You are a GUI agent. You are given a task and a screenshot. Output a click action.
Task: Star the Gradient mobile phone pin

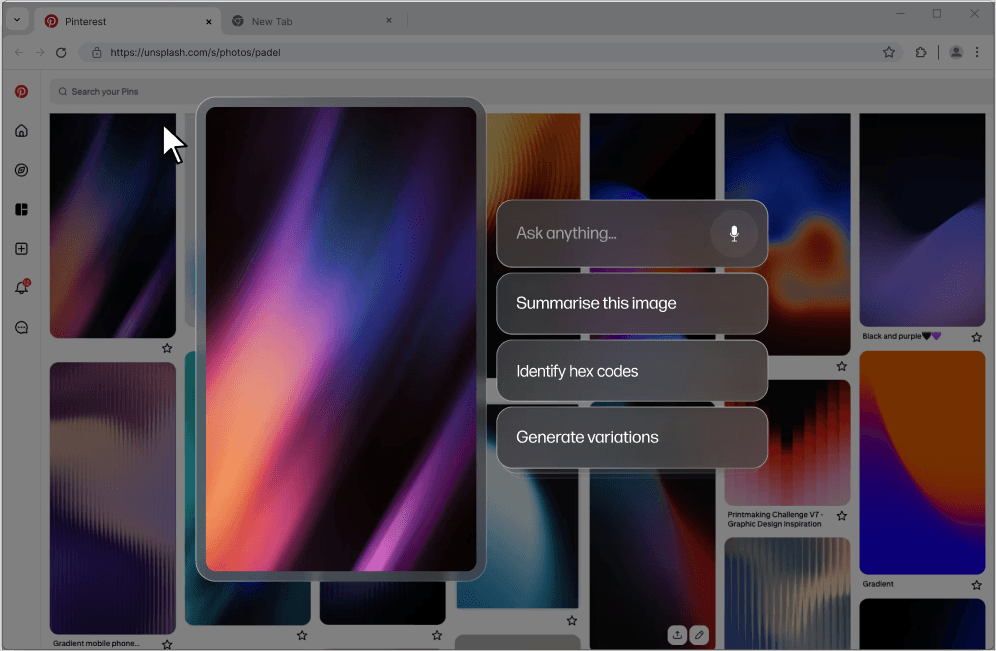(167, 644)
